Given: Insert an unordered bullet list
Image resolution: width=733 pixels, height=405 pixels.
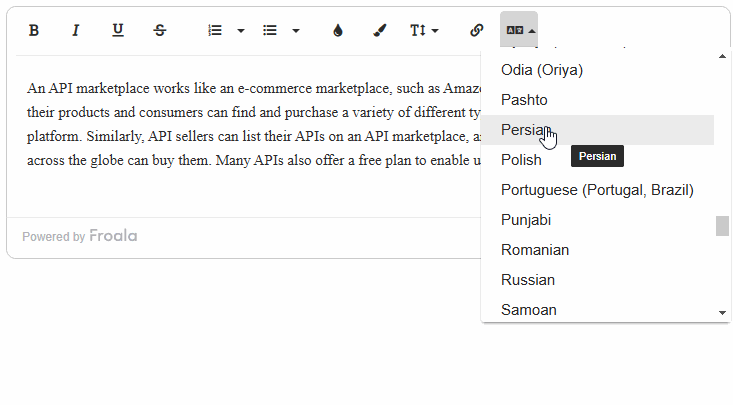Looking at the screenshot, I should click(x=270, y=30).
